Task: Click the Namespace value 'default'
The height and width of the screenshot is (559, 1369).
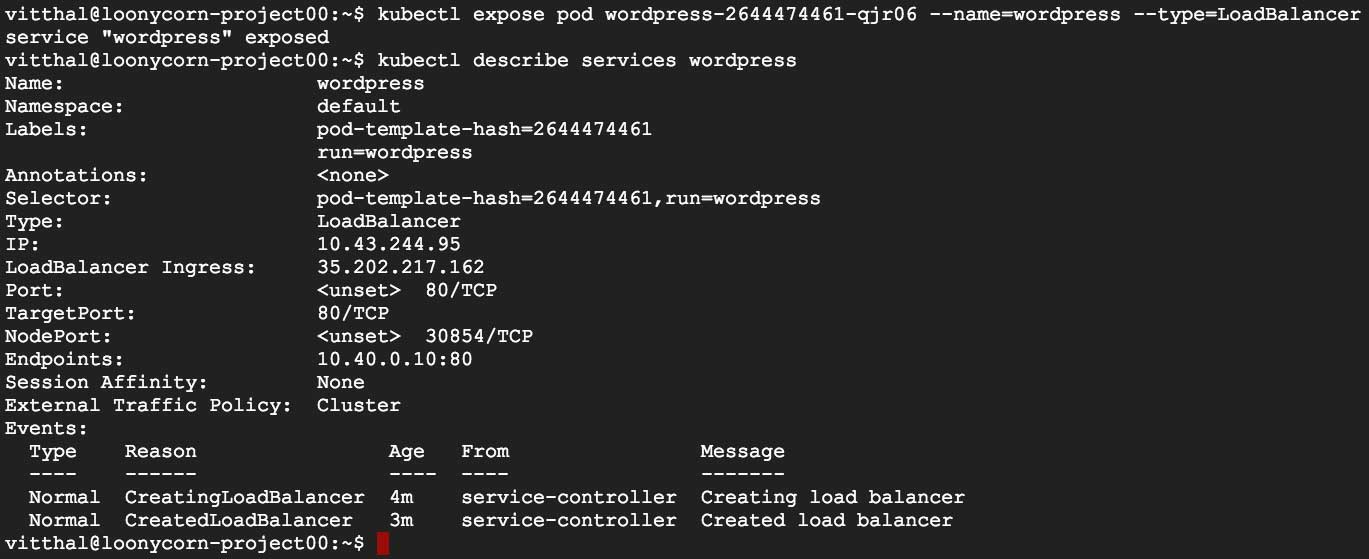Action: coord(358,106)
